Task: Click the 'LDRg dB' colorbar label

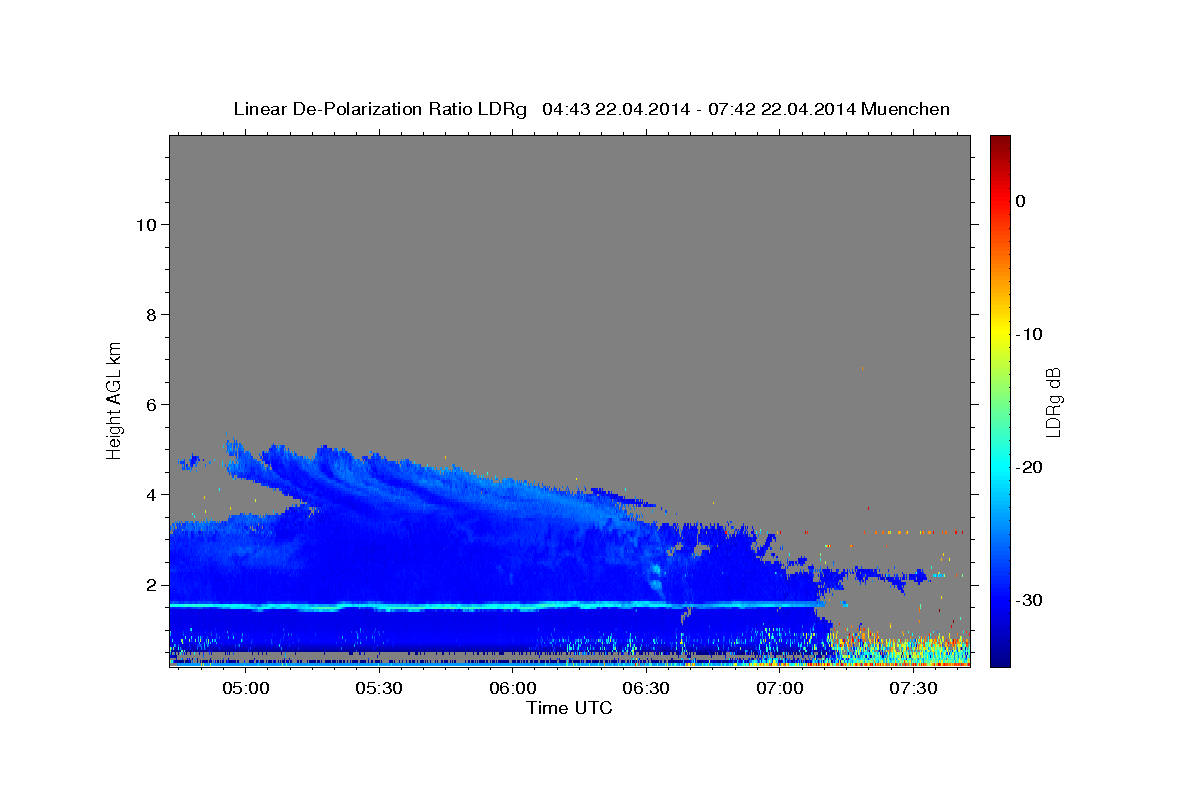Action: pos(1053,402)
